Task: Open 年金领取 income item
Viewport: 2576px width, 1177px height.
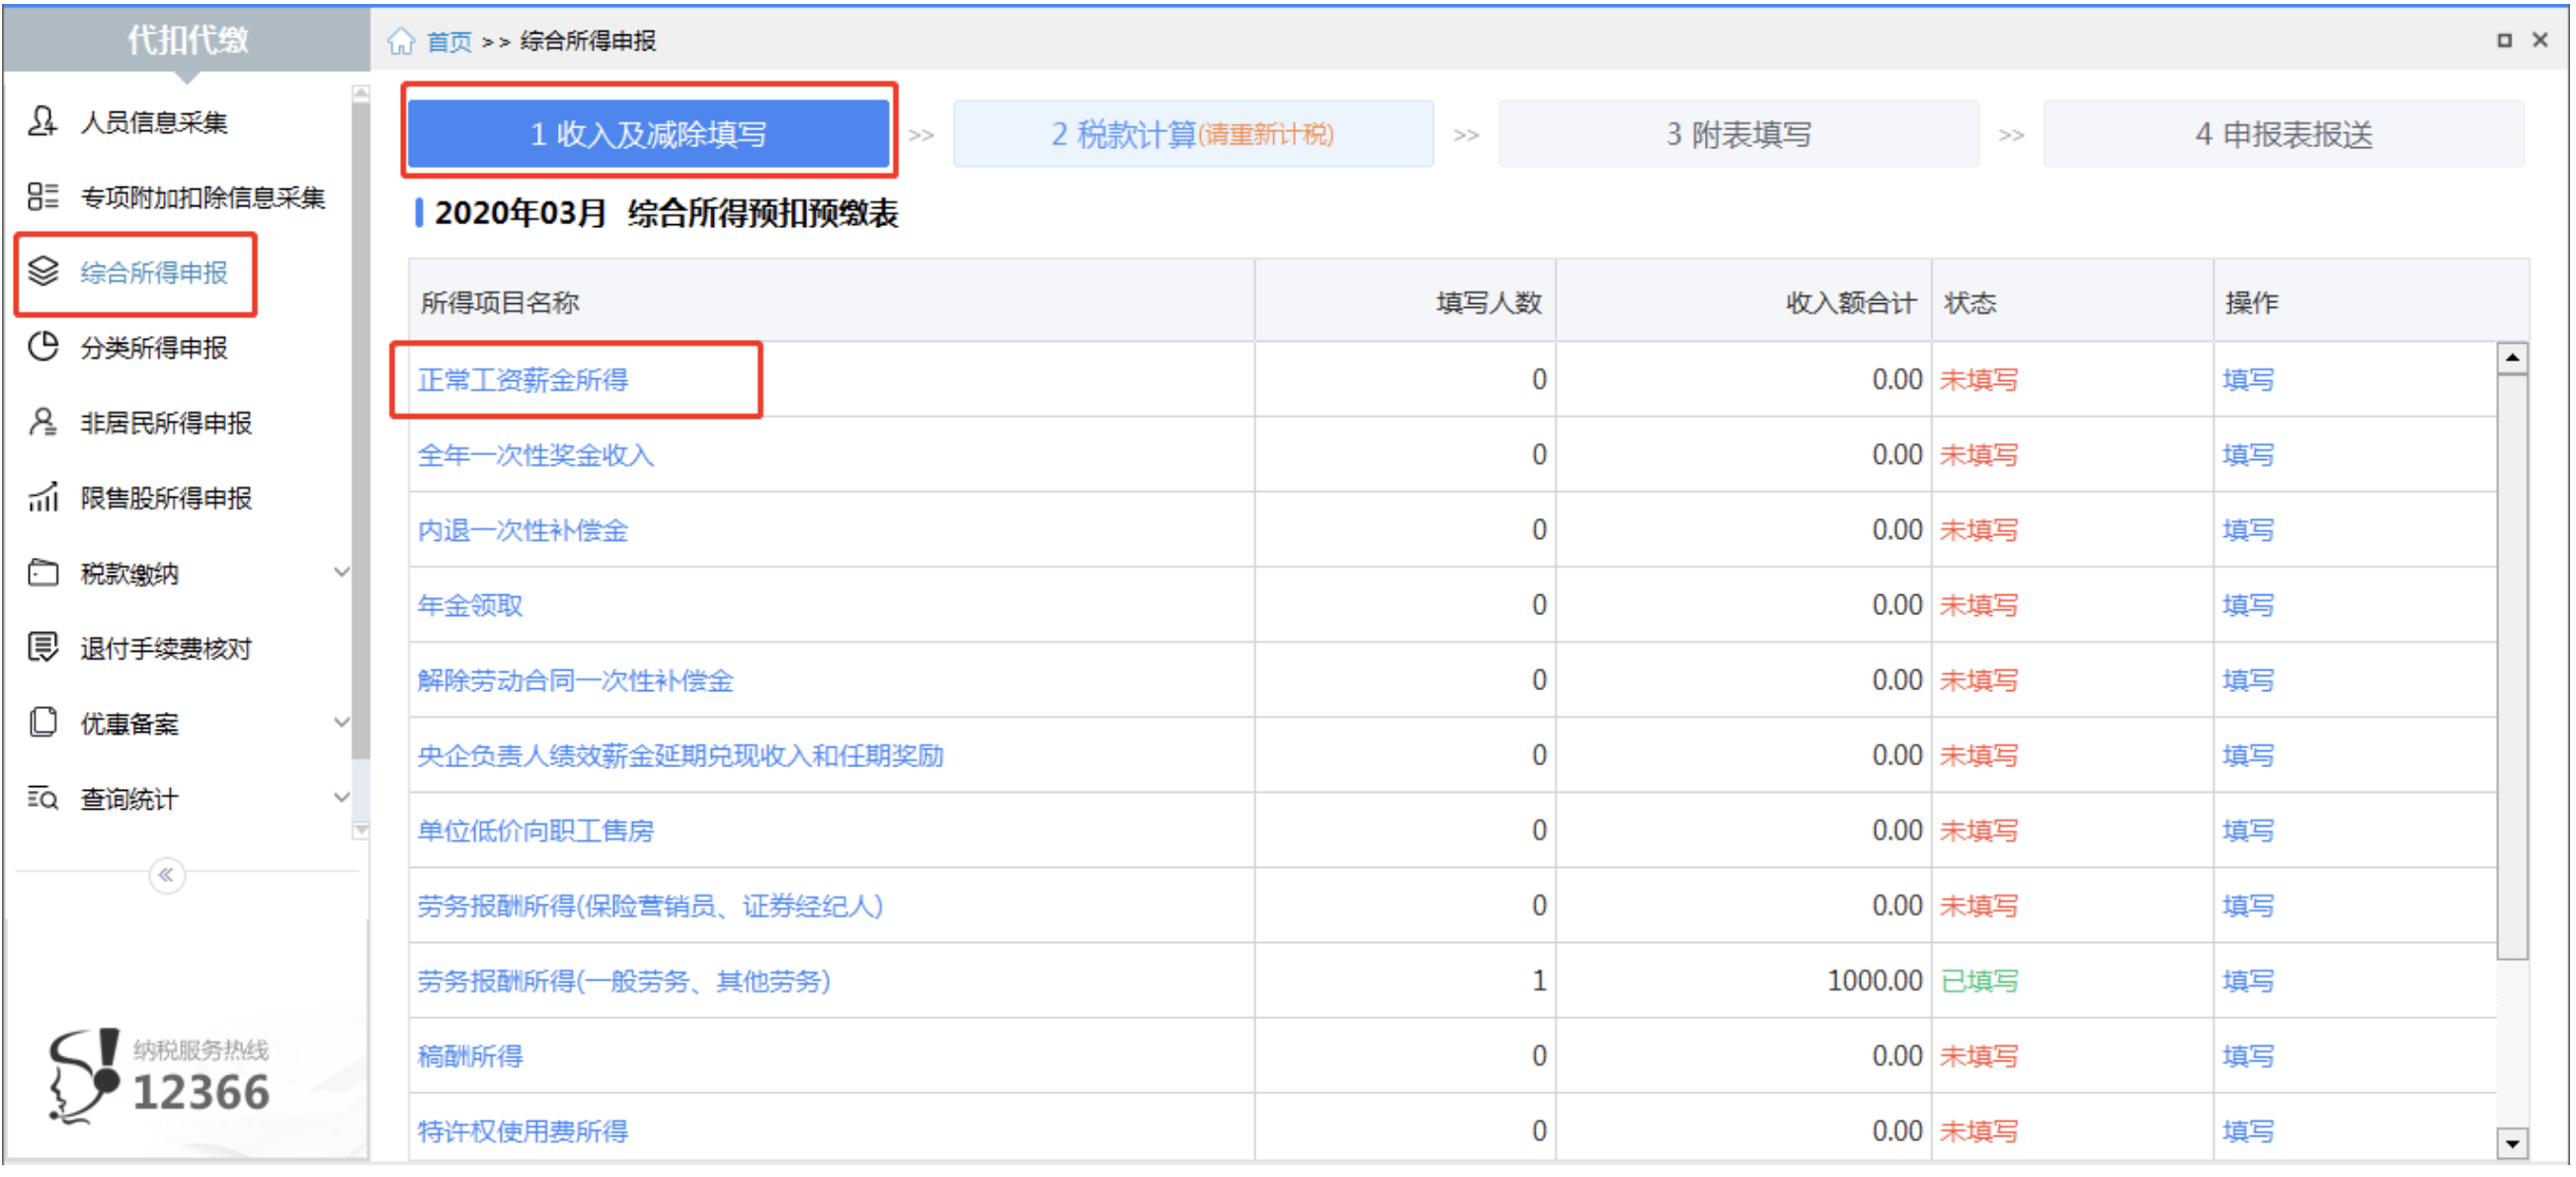Action: (x=470, y=604)
